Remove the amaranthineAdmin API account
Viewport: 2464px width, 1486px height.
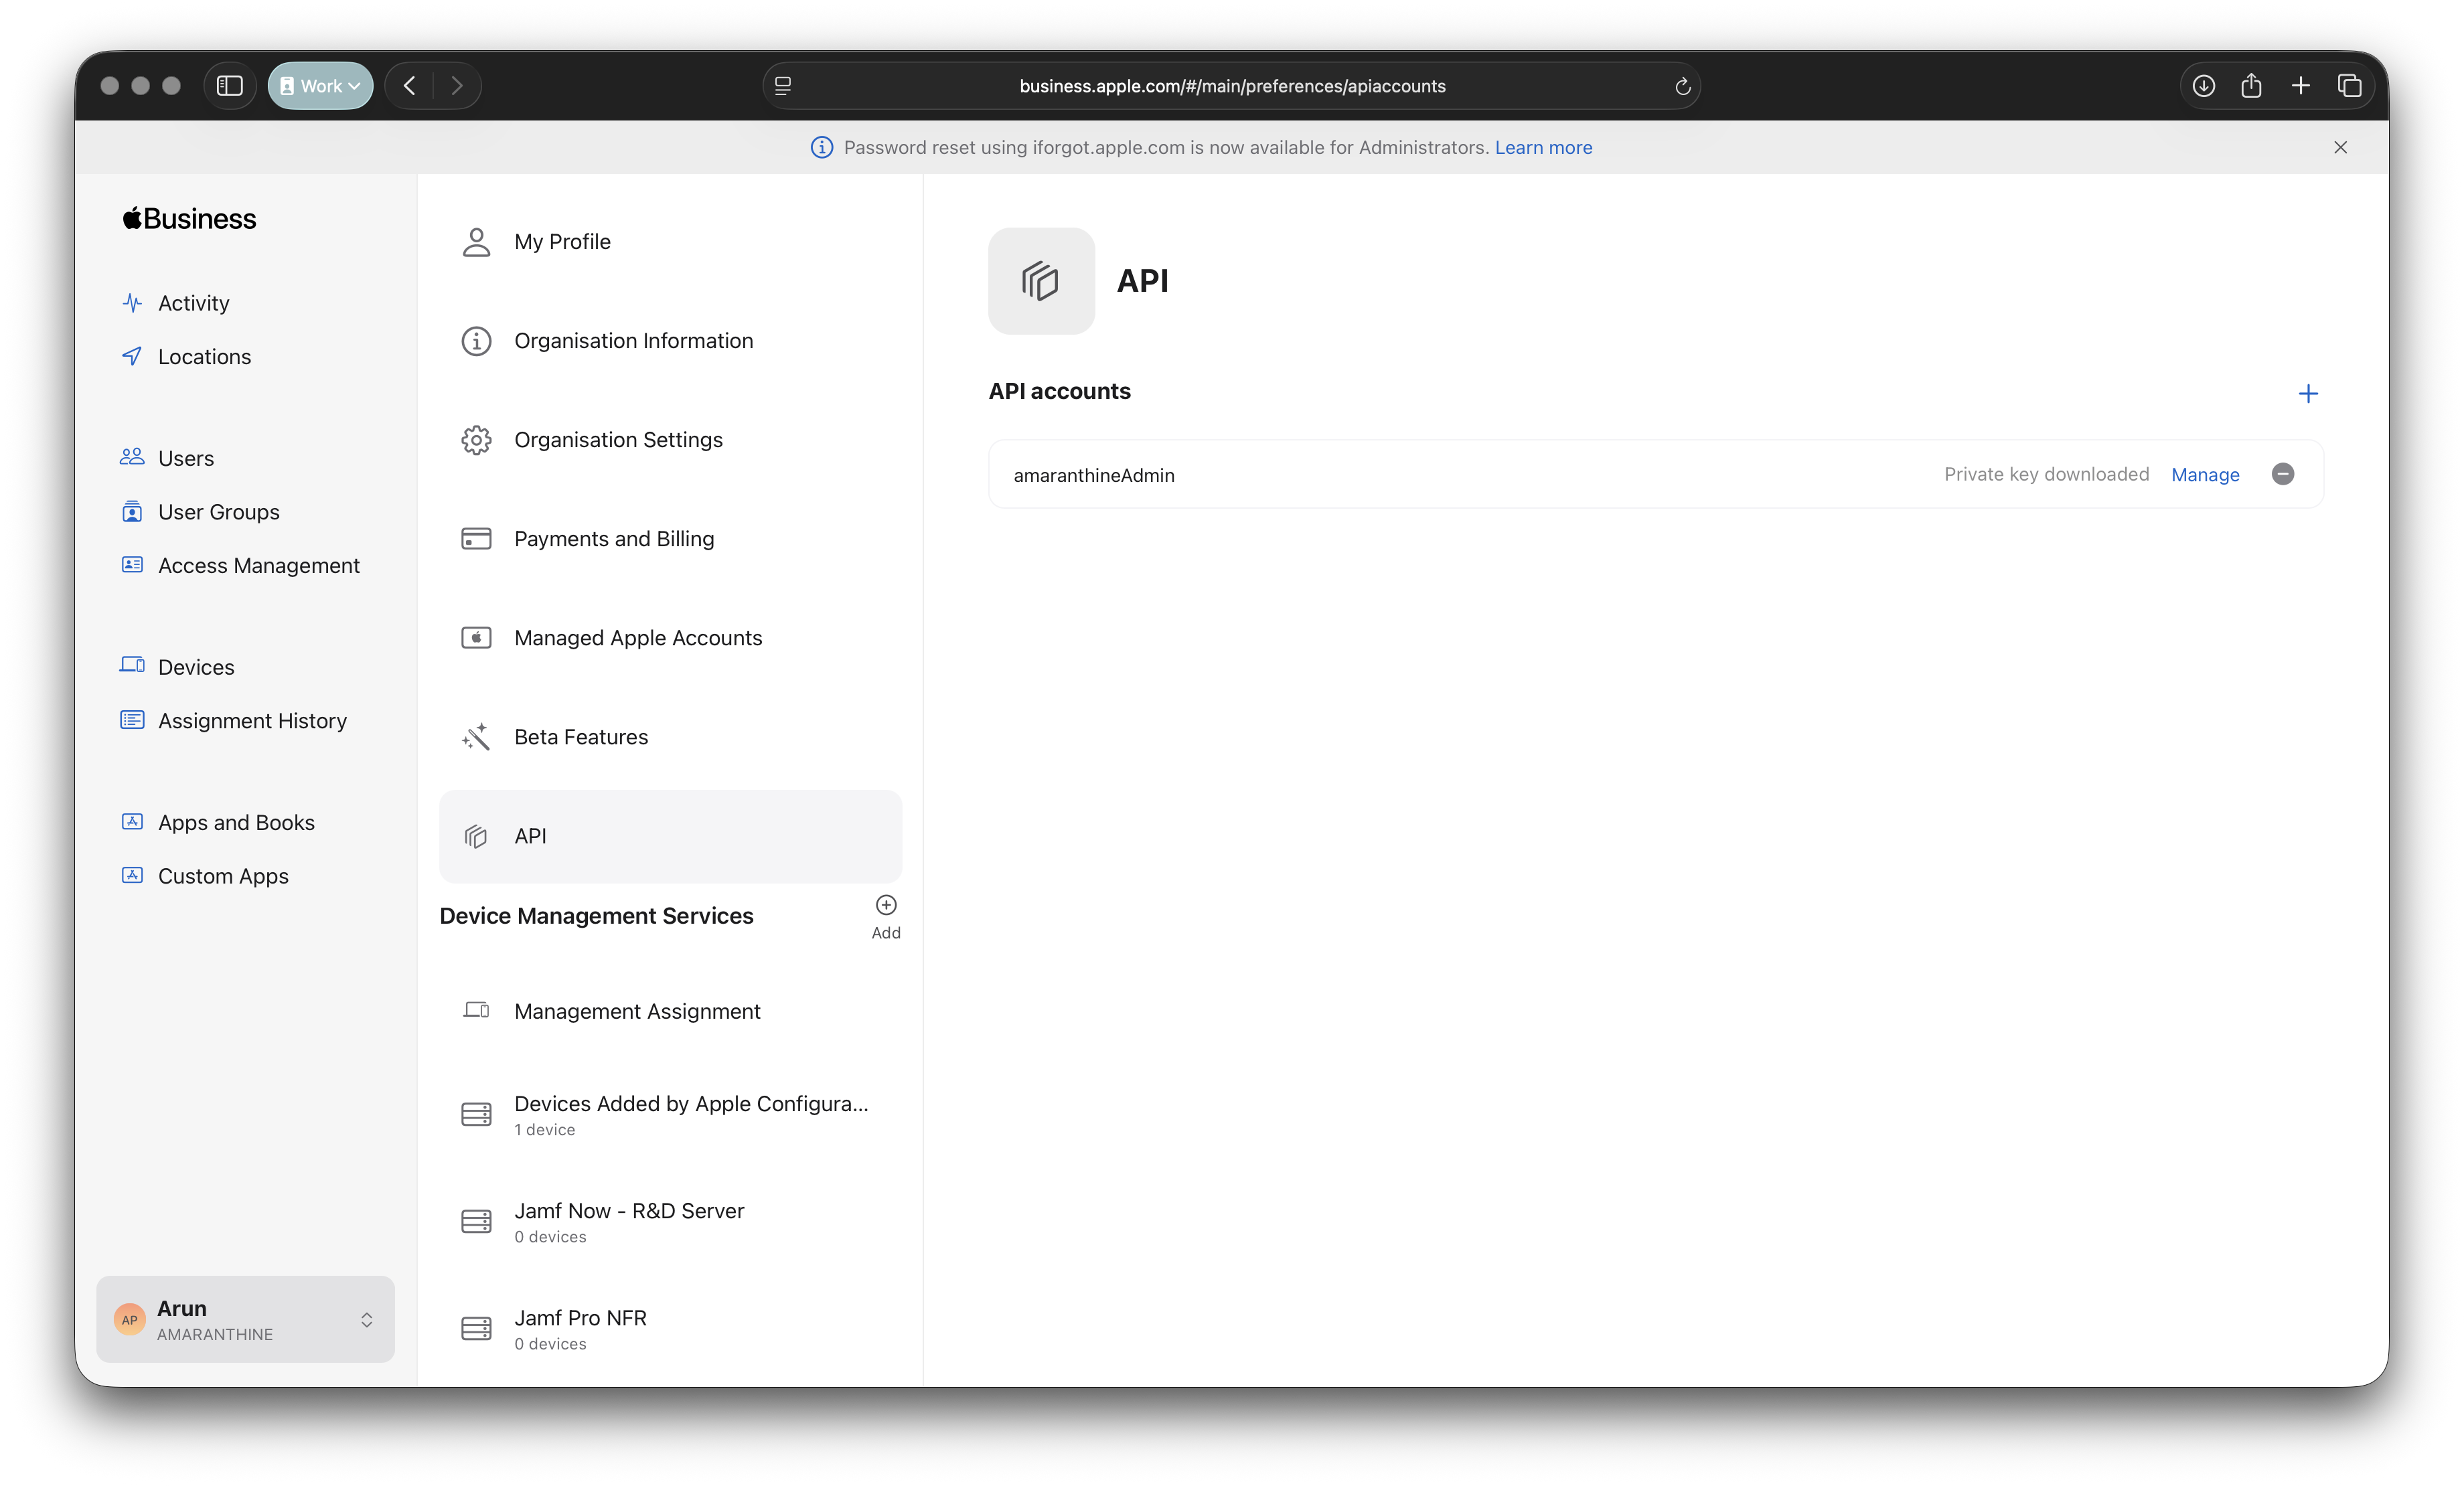coord(2283,474)
